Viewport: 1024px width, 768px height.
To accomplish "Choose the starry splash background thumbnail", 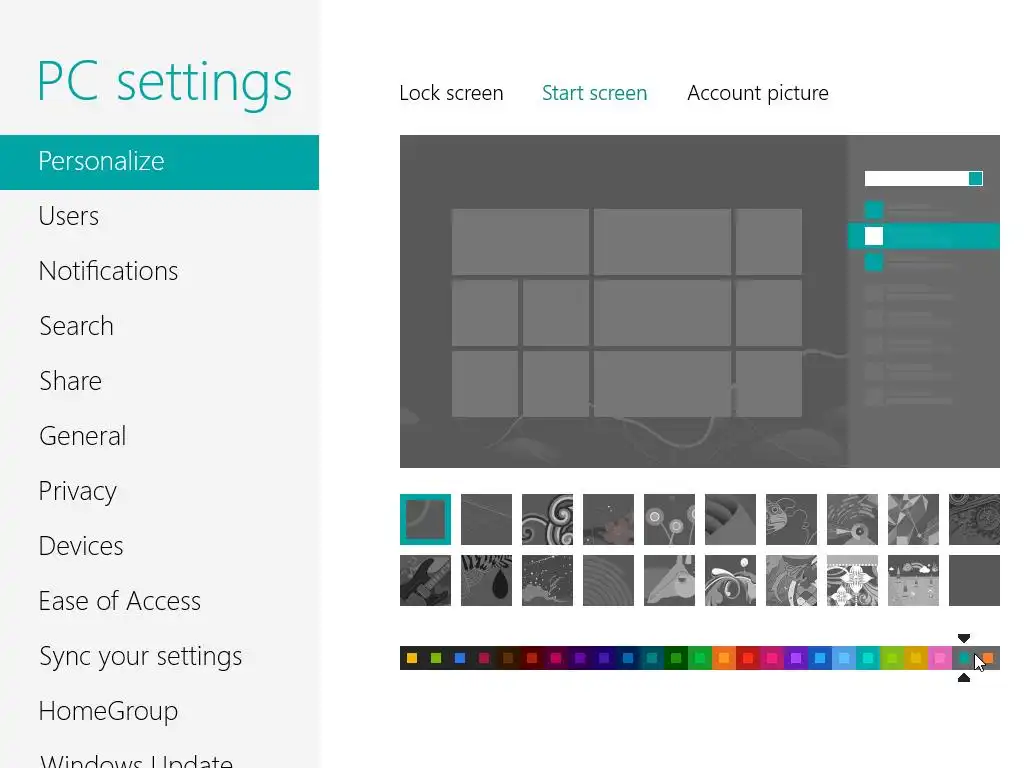I will pos(547,581).
